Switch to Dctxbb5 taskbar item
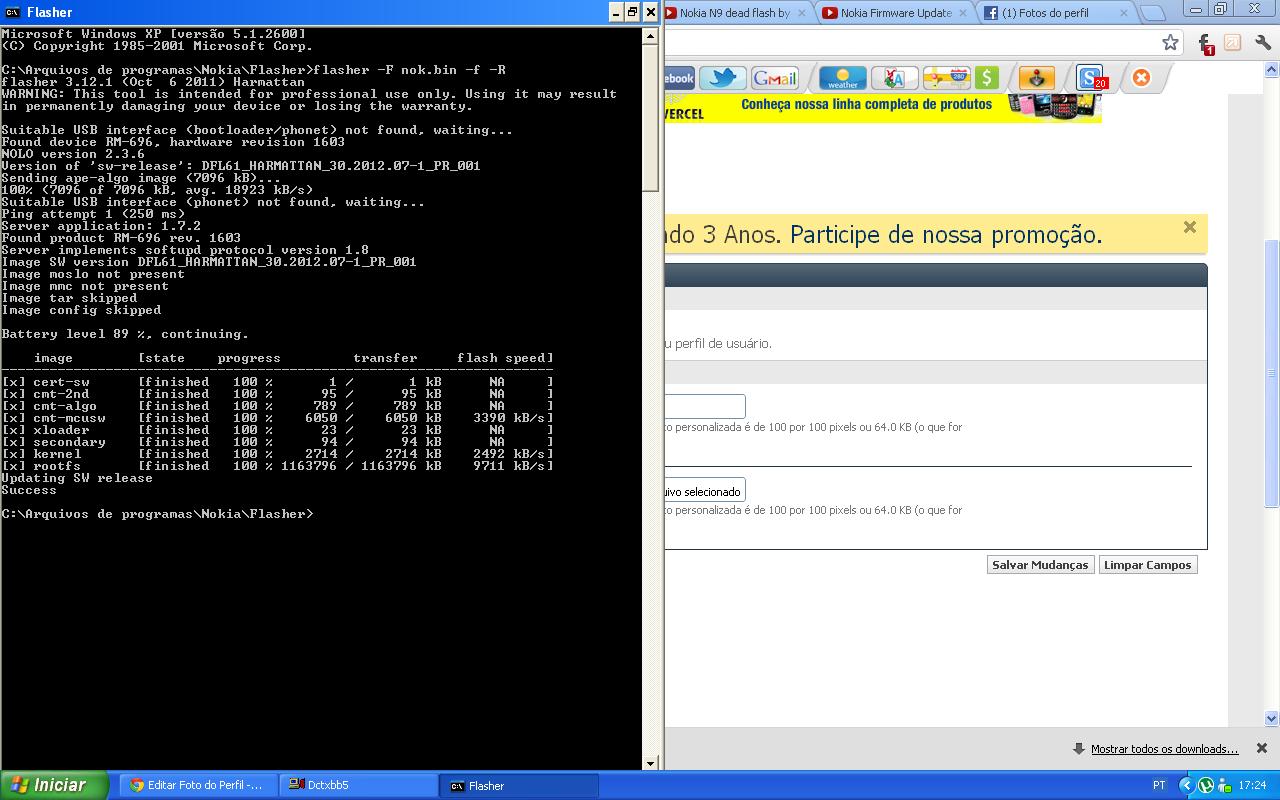The image size is (1280, 800). (358, 786)
